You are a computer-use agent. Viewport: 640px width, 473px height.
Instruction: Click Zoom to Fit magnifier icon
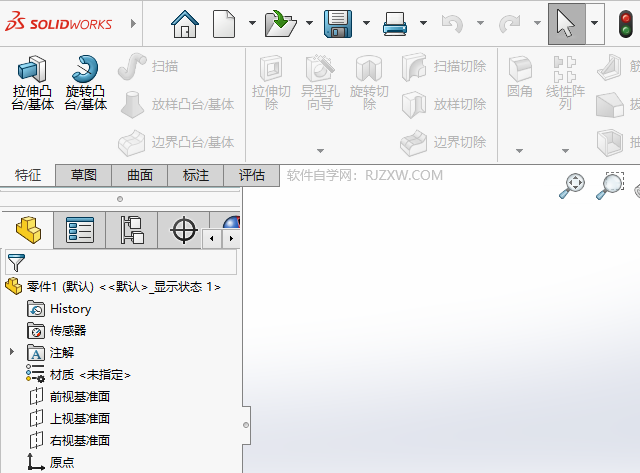(572, 186)
